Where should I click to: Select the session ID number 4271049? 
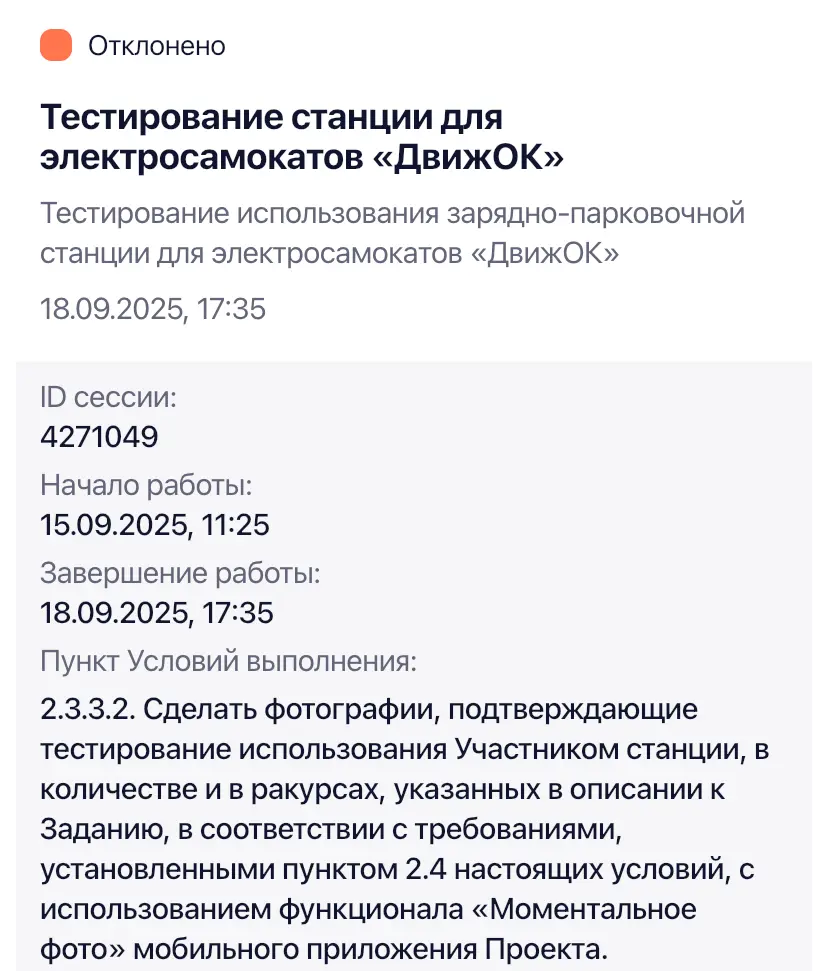(99, 437)
